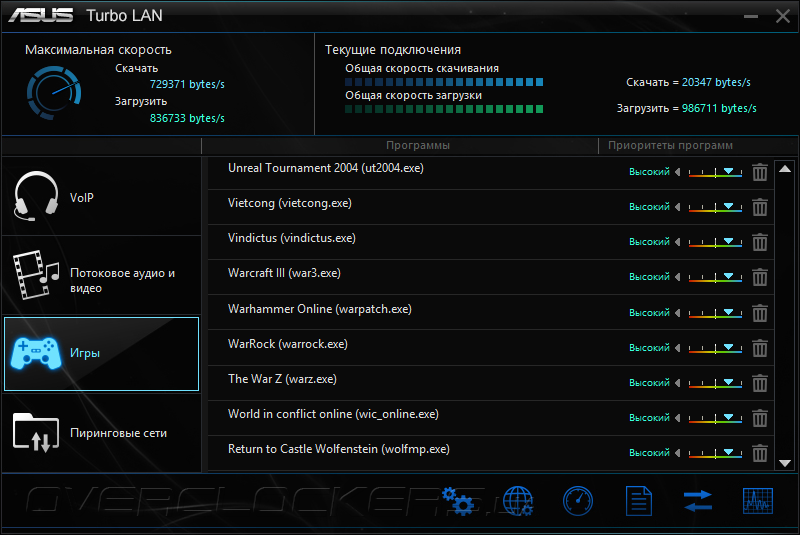Viewport: 800px width, 535px height.
Task: Open the globe network settings icon
Action: 518,501
